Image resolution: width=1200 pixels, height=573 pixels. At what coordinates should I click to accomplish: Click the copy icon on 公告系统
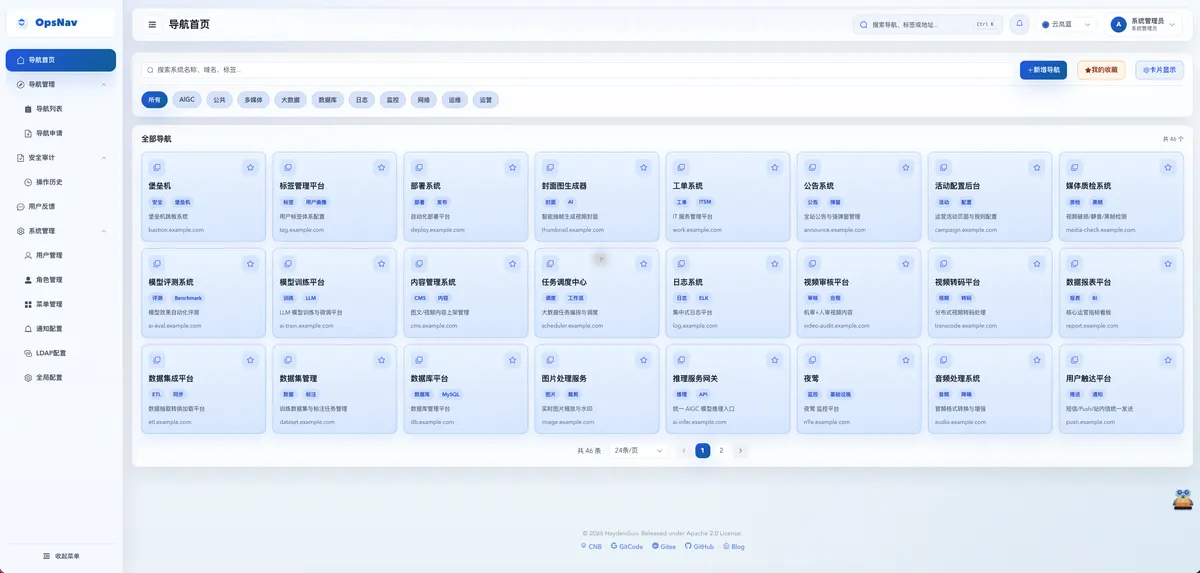click(812, 167)
